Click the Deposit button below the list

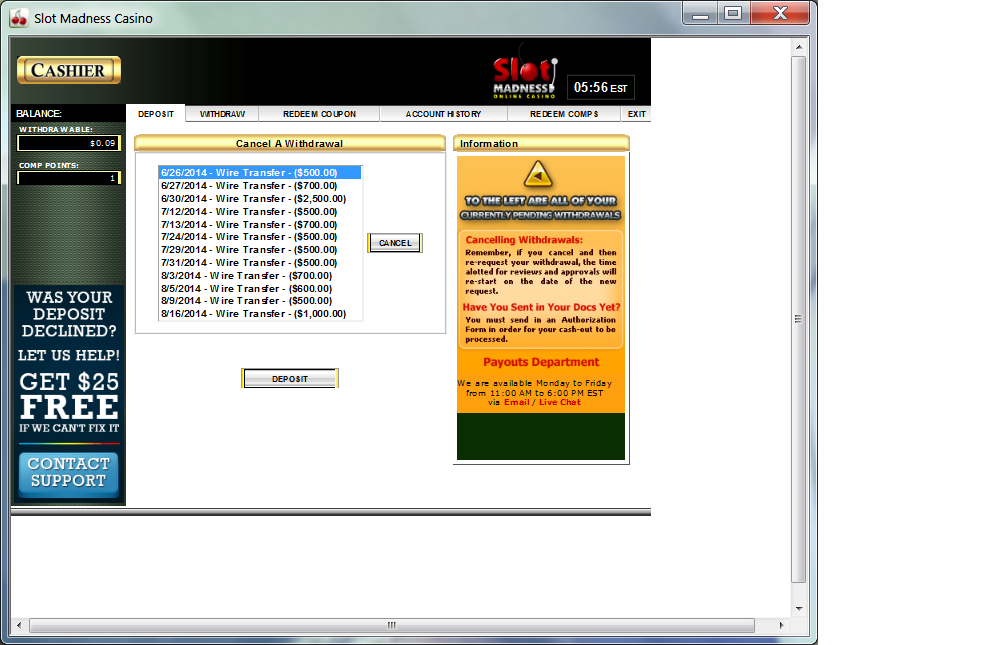290,379
